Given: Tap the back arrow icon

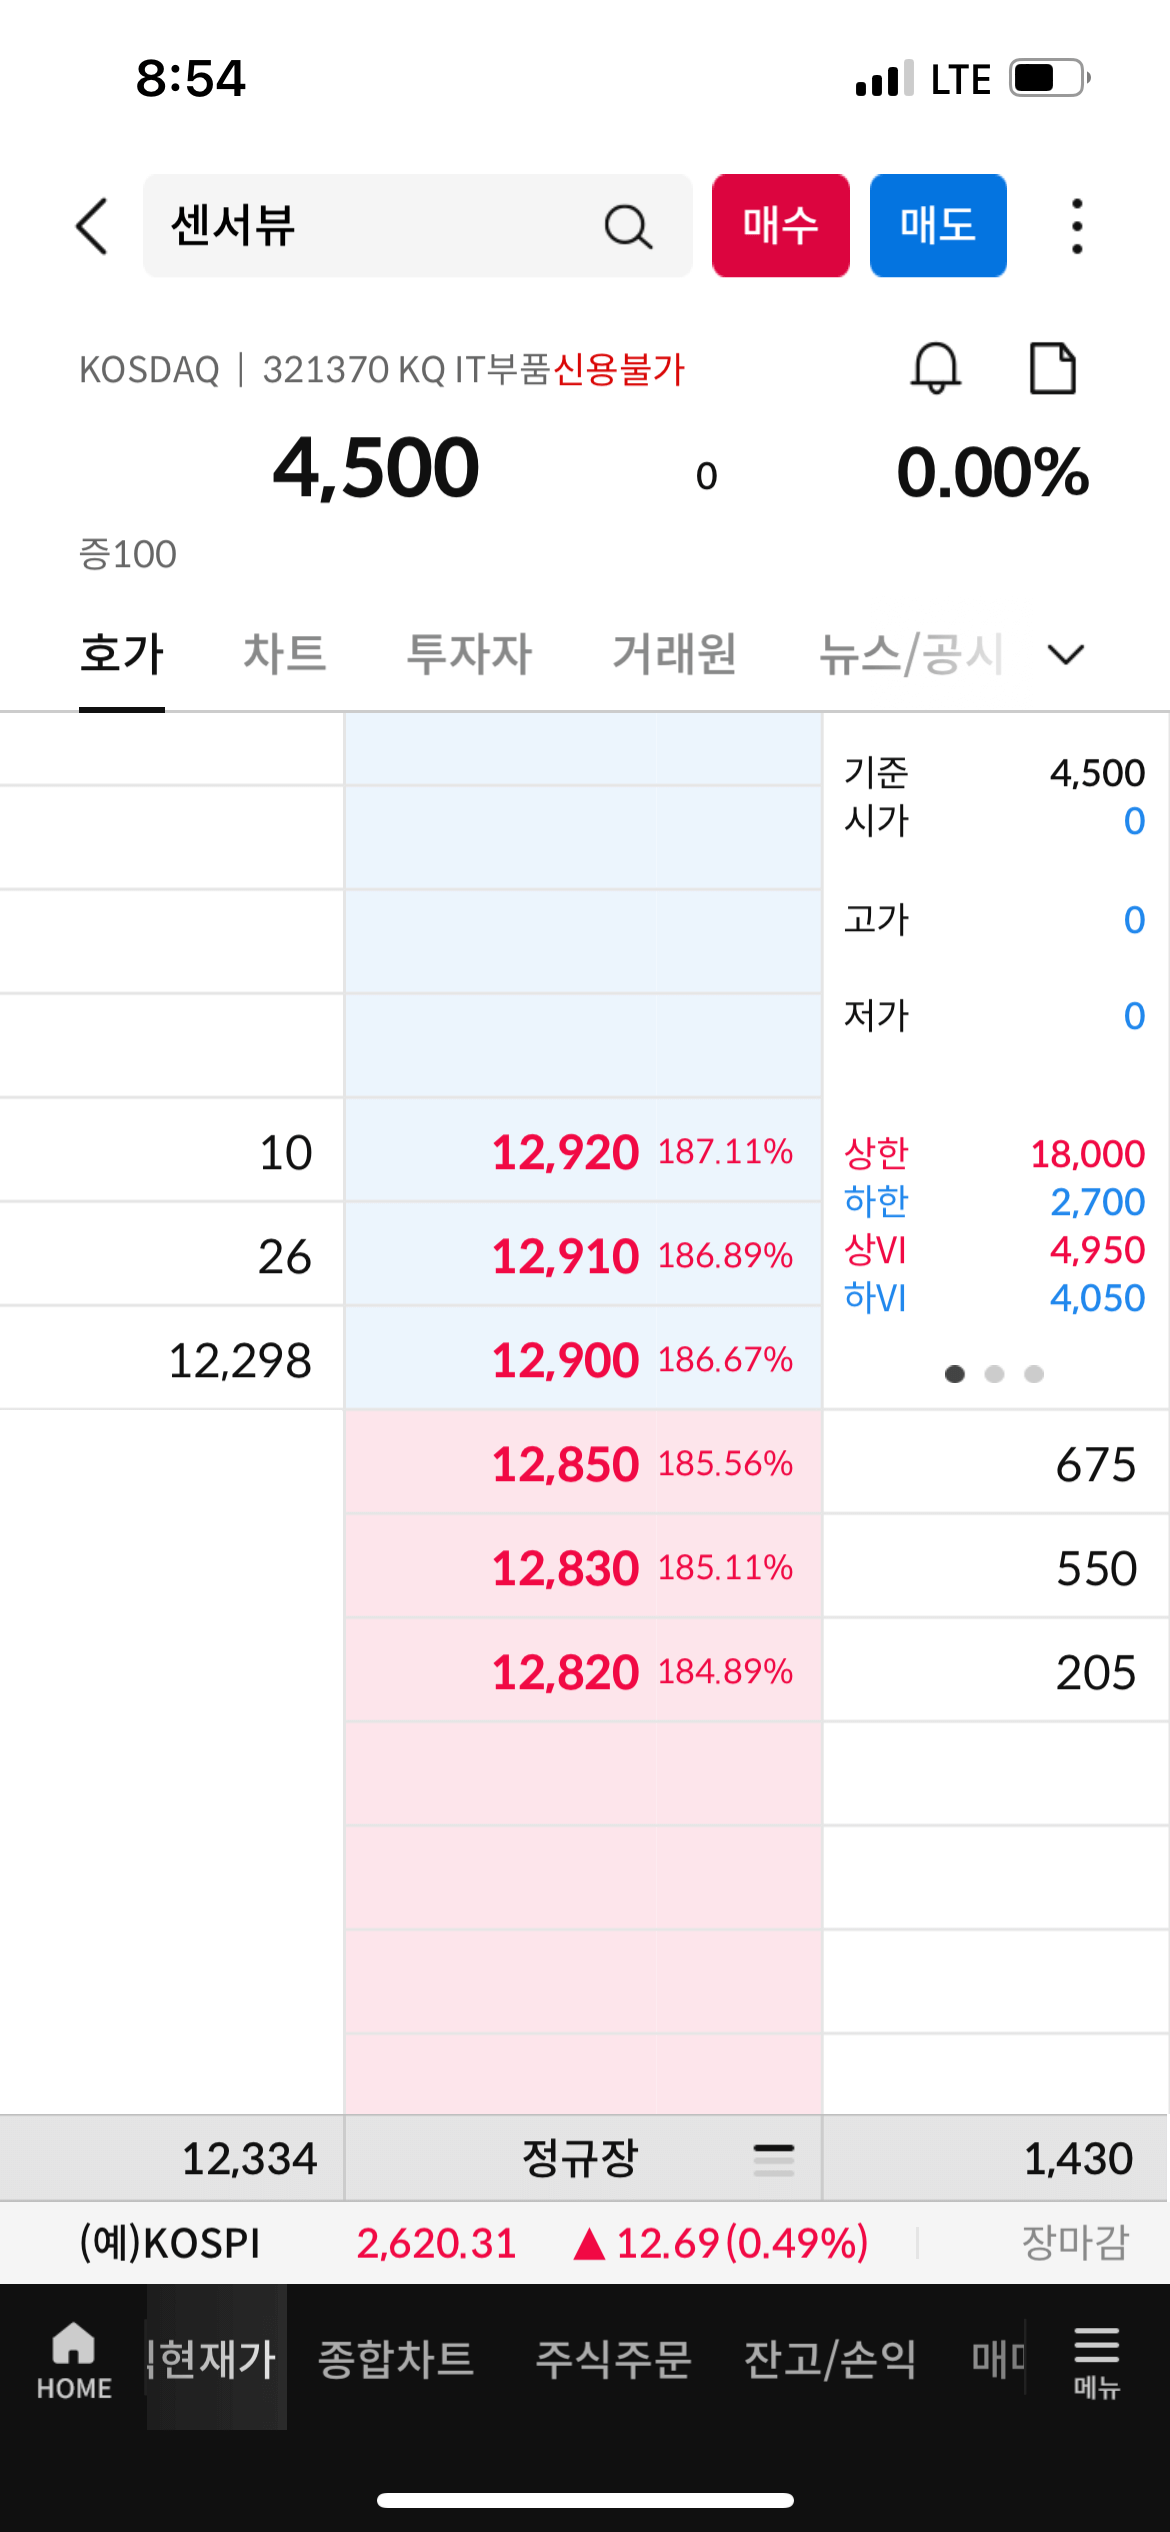Looking at the screenshot, I should [x=92, y=226].
